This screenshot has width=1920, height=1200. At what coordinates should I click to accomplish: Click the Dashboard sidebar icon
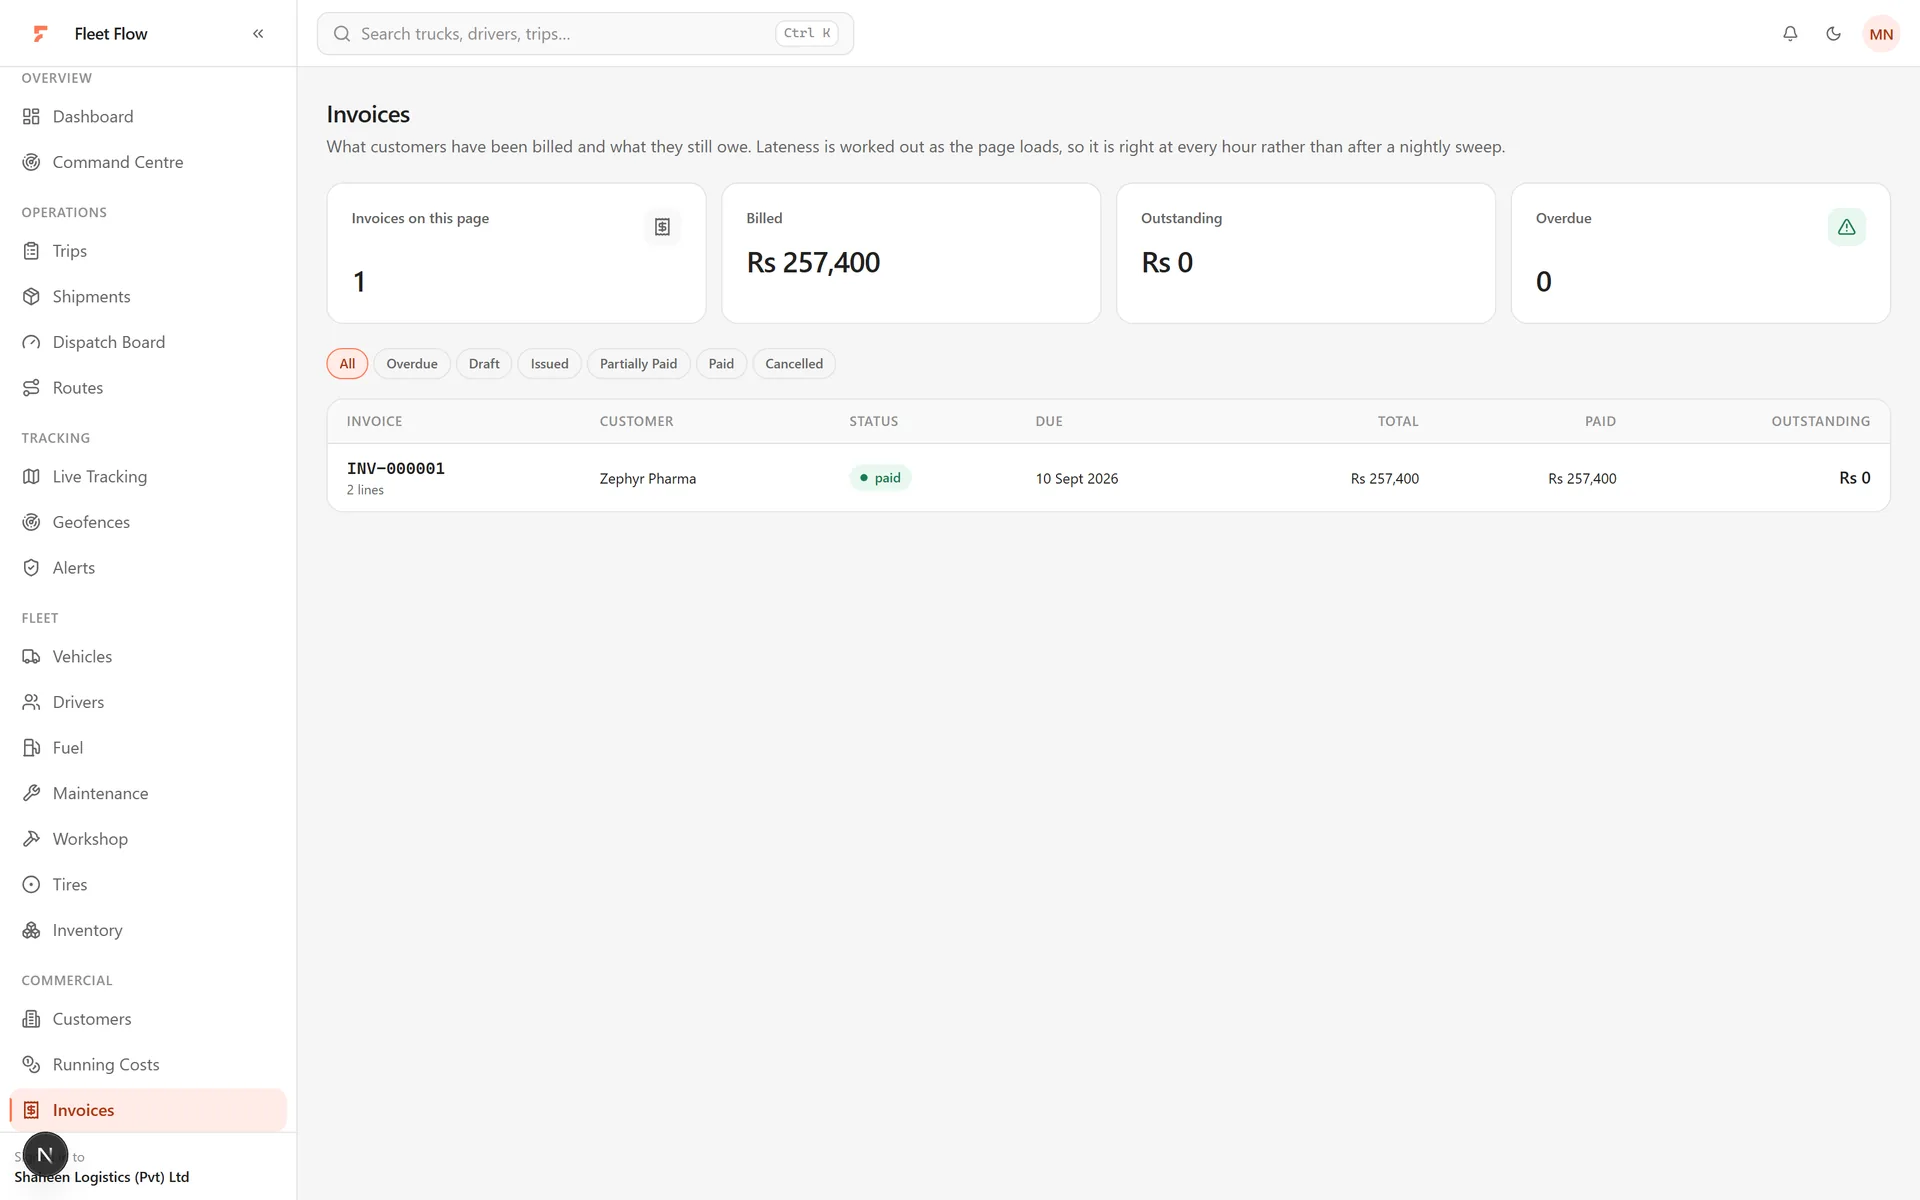pyautogui.click(x=31, y=117)
